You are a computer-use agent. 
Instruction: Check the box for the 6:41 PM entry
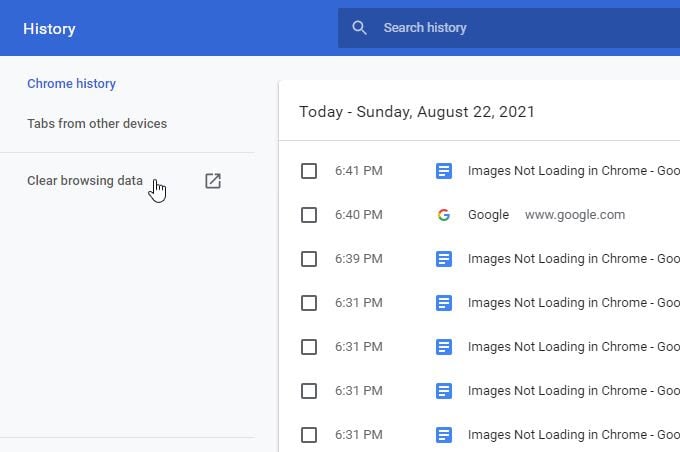pyautogui.click(x=309, y=171)
